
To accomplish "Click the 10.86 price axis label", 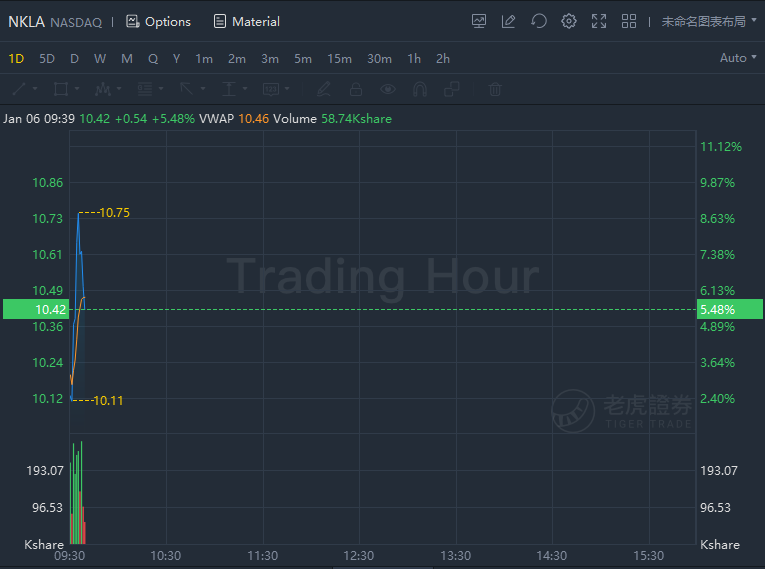I will pos(48,183).
